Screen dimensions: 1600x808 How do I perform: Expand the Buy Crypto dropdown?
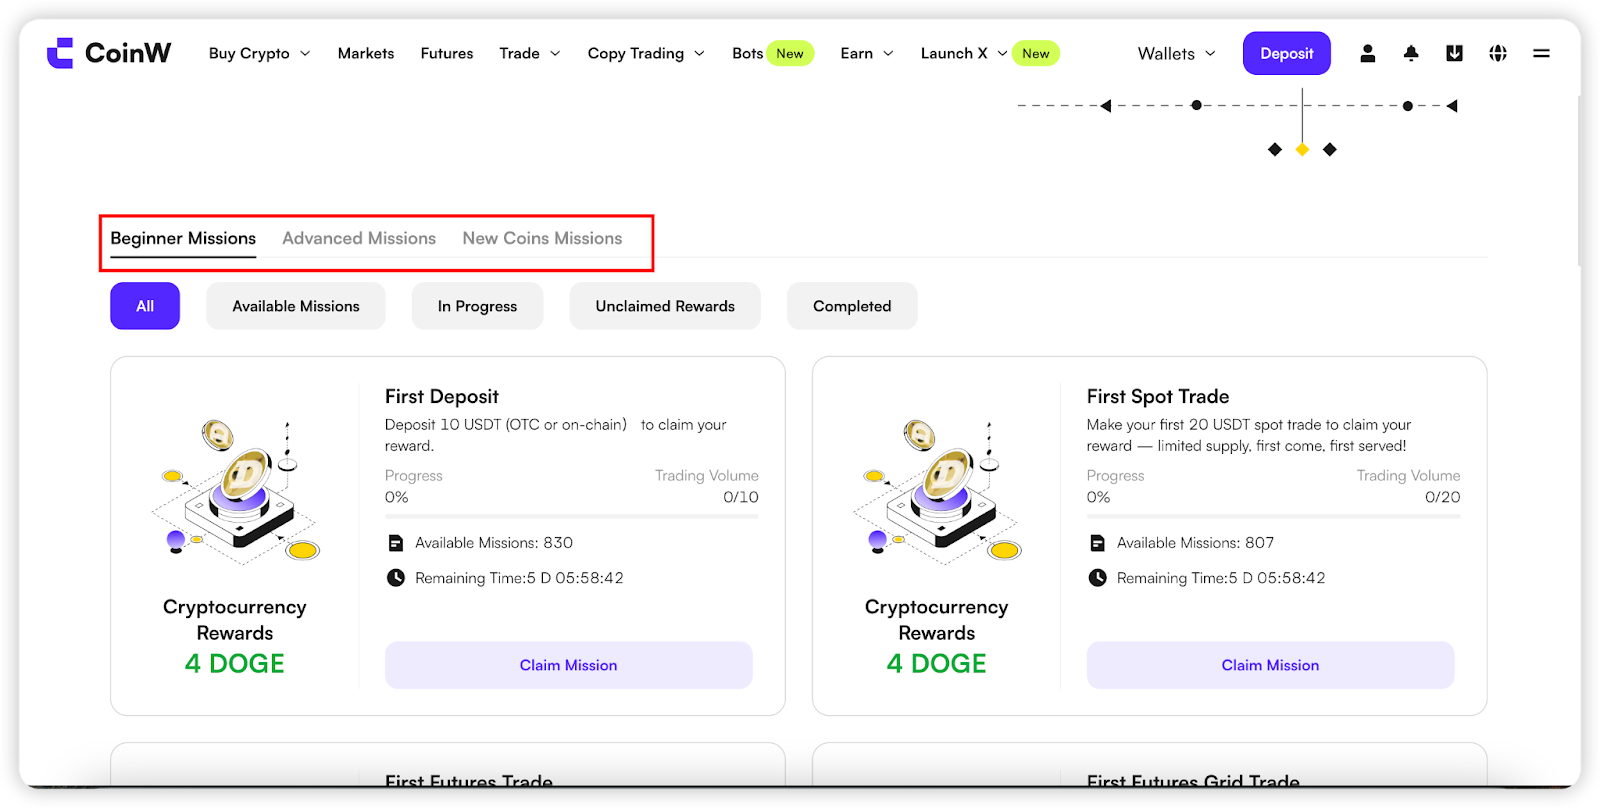[x=259, y=53]
